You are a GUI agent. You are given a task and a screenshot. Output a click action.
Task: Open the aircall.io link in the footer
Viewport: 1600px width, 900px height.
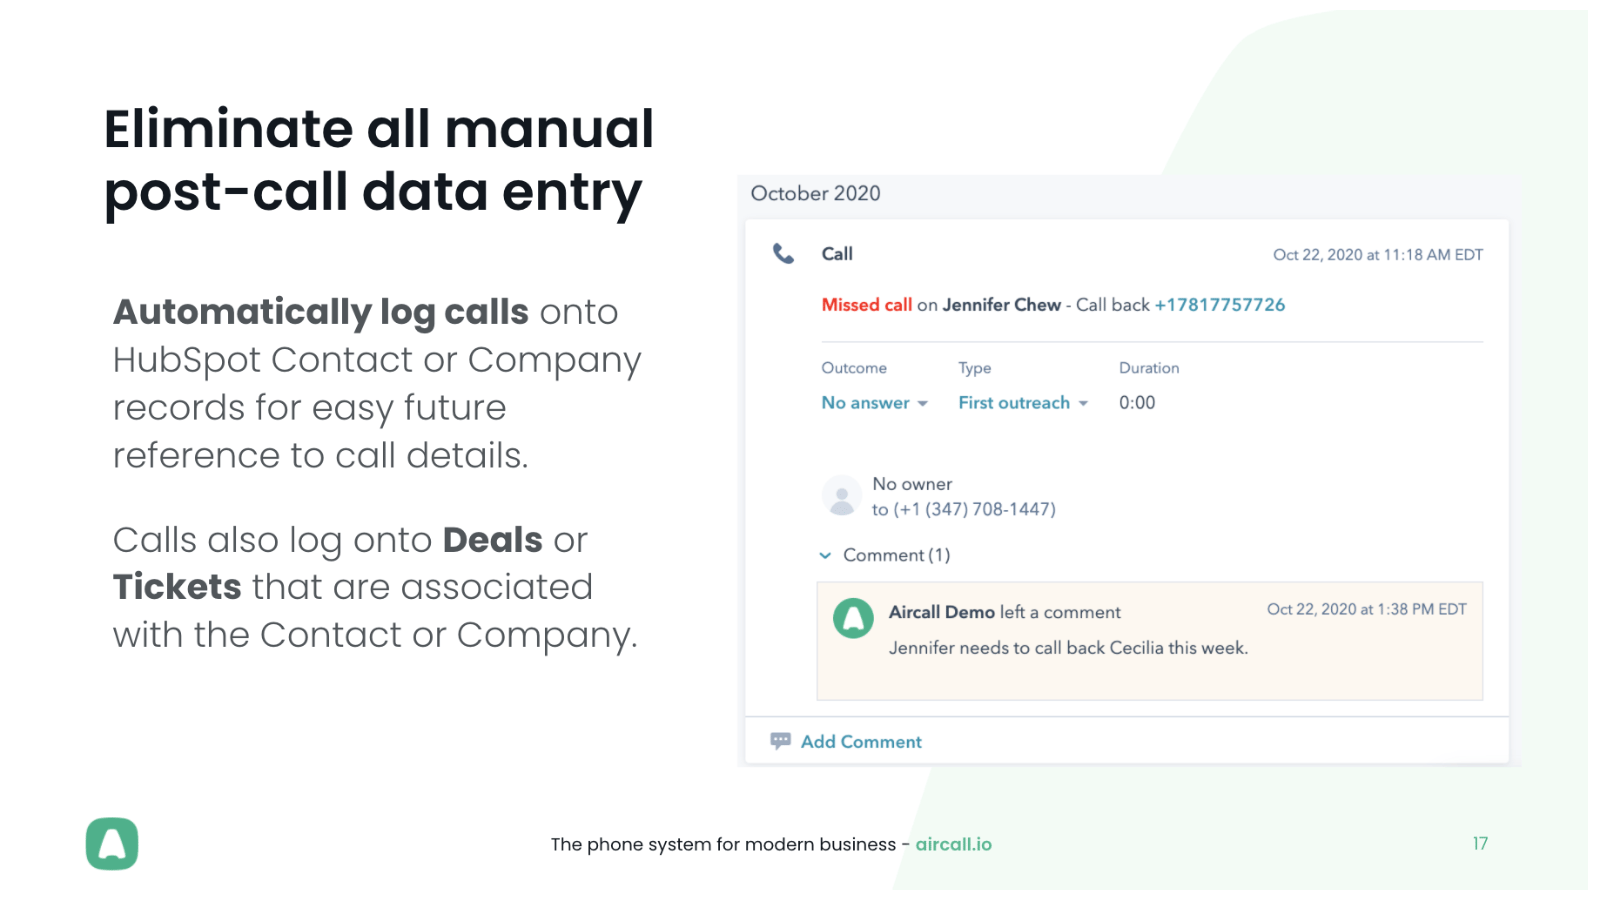click(x=953, y=844)
